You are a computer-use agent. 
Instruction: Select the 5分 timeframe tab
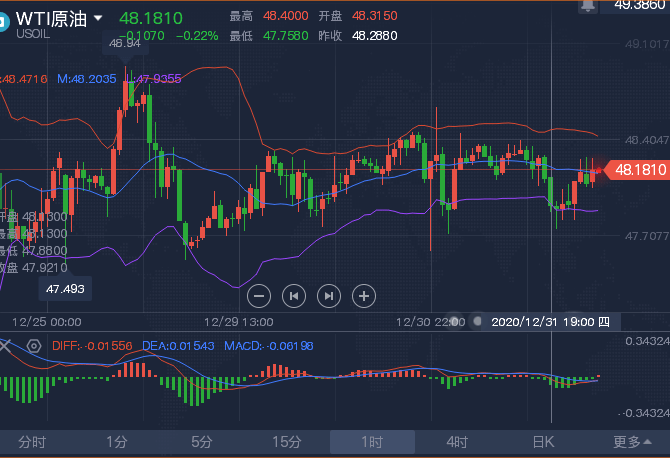coord(202,442)
